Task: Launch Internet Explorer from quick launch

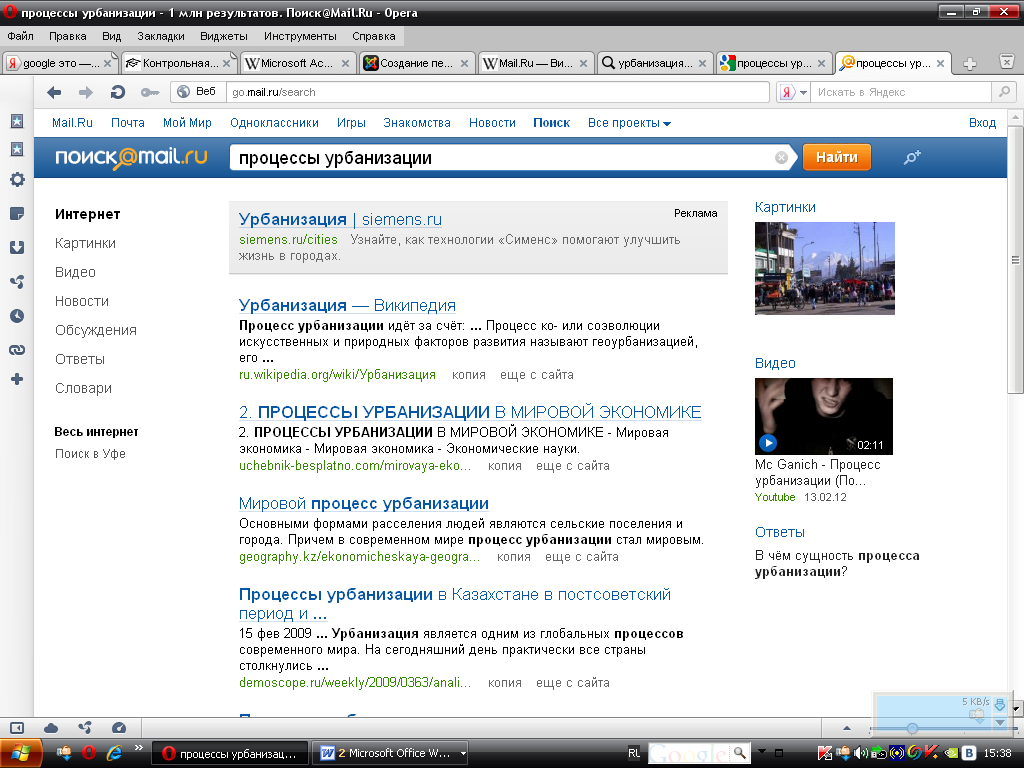Action: click(x=114, y=752)
